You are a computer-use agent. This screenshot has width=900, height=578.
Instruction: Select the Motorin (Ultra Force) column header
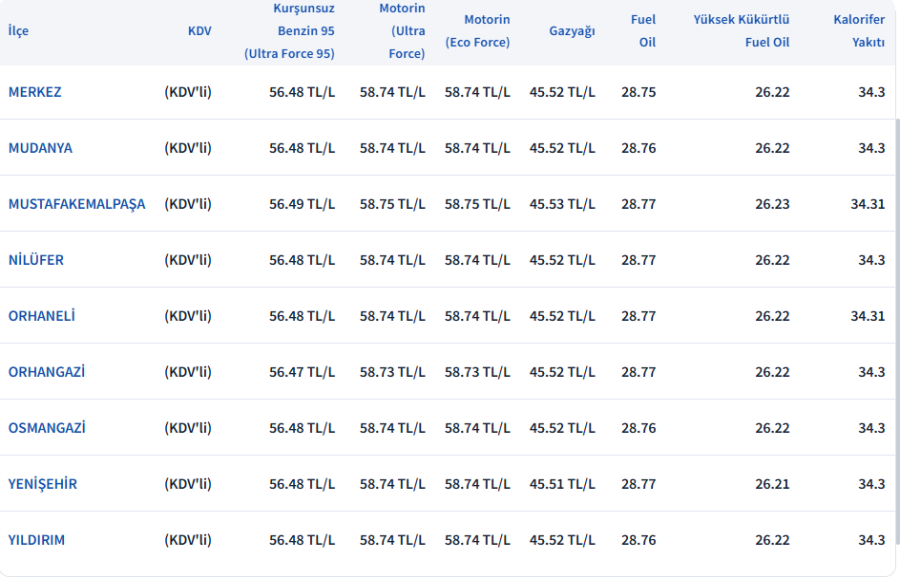click(x=402, y=31)
